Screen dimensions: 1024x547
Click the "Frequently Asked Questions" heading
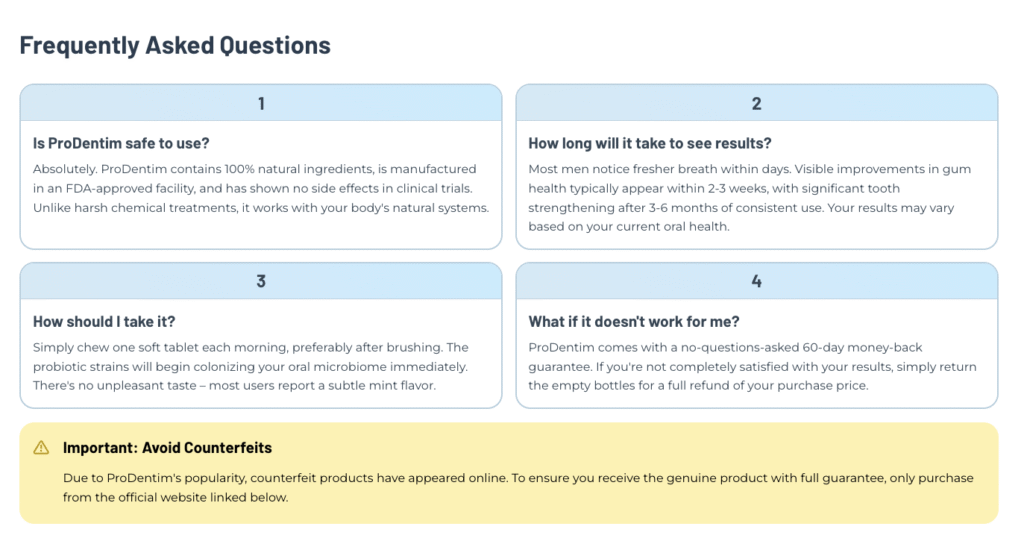[x=175, y=45]
